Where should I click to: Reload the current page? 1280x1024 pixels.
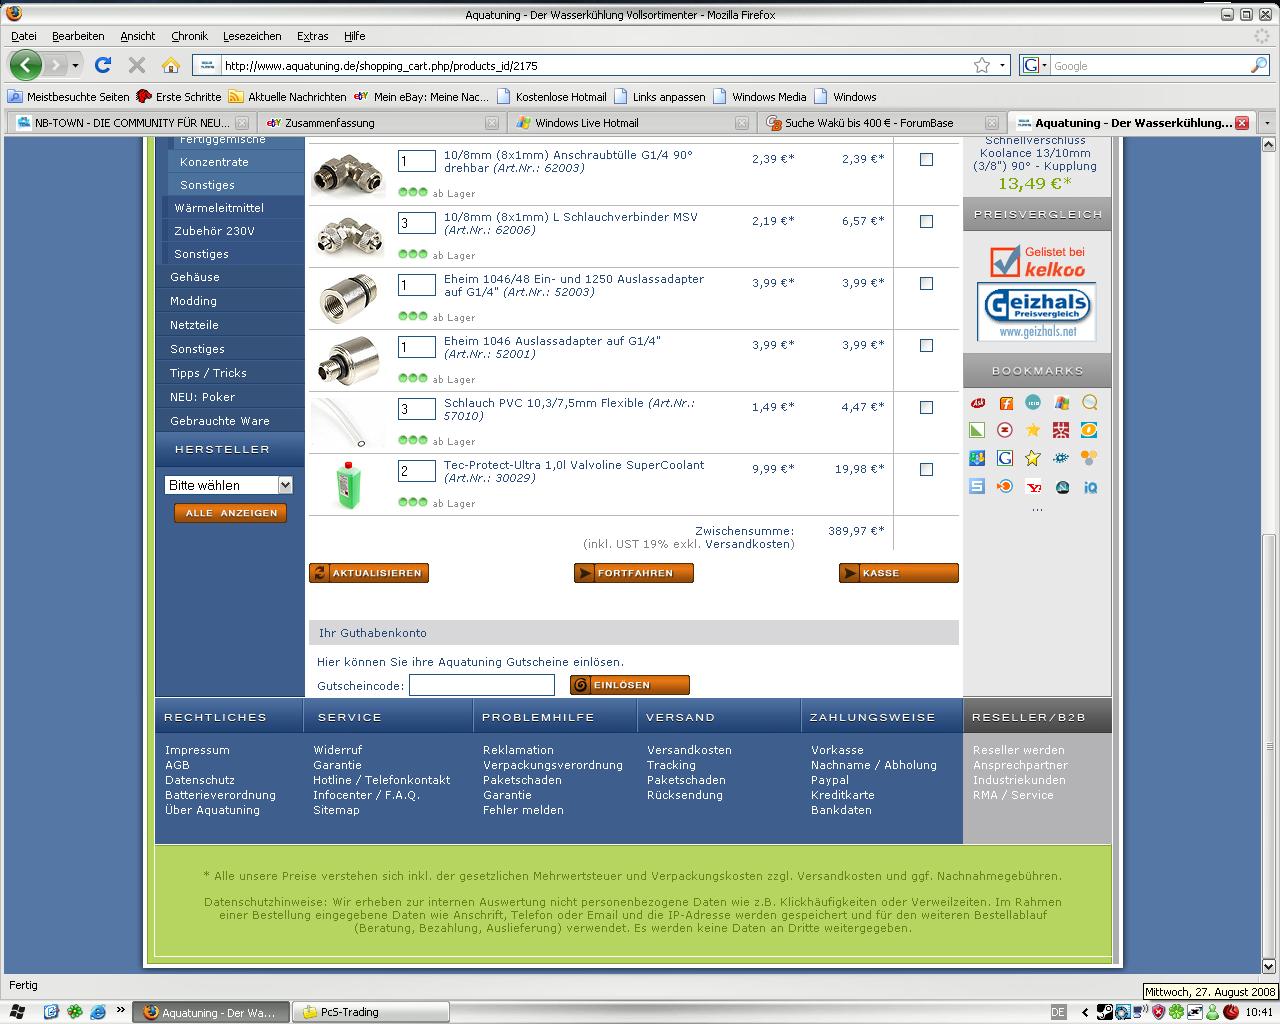(102, 65)
